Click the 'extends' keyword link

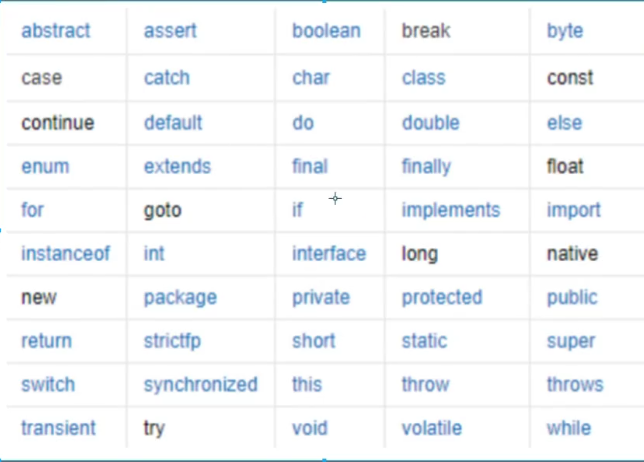[177, 167]
